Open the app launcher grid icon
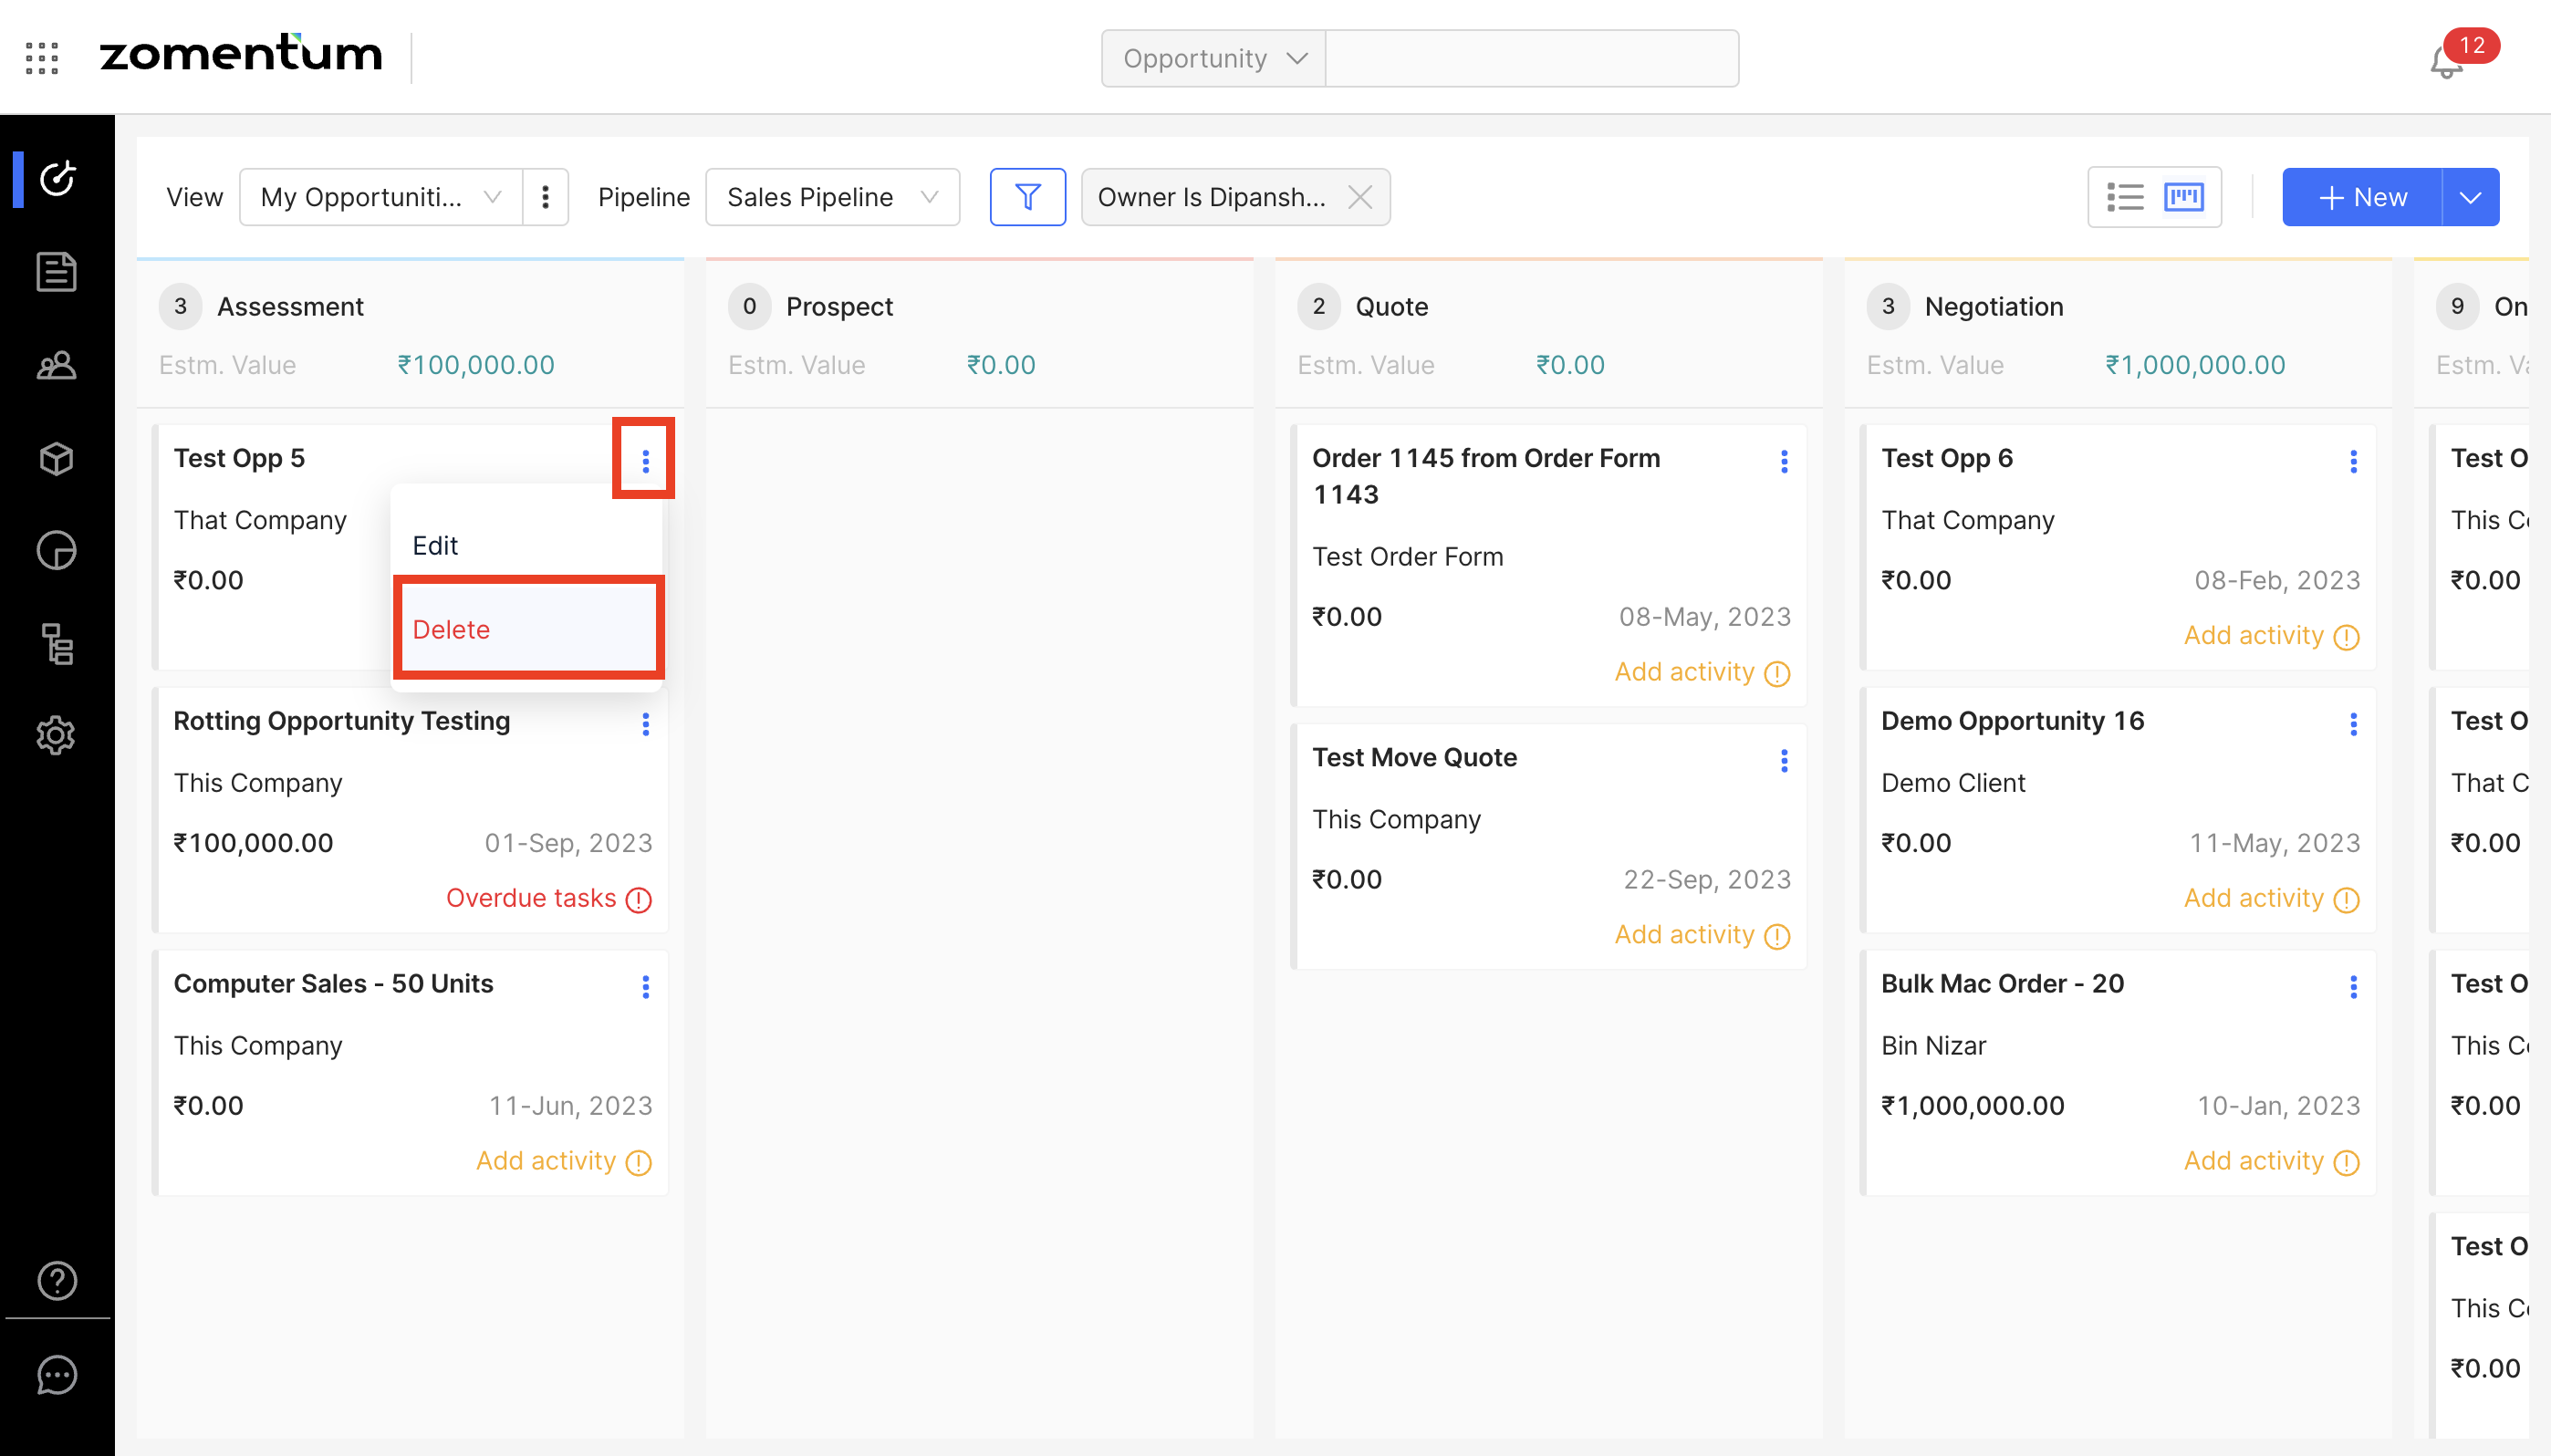The image size is (2551, 1456). tap(41, 58)
